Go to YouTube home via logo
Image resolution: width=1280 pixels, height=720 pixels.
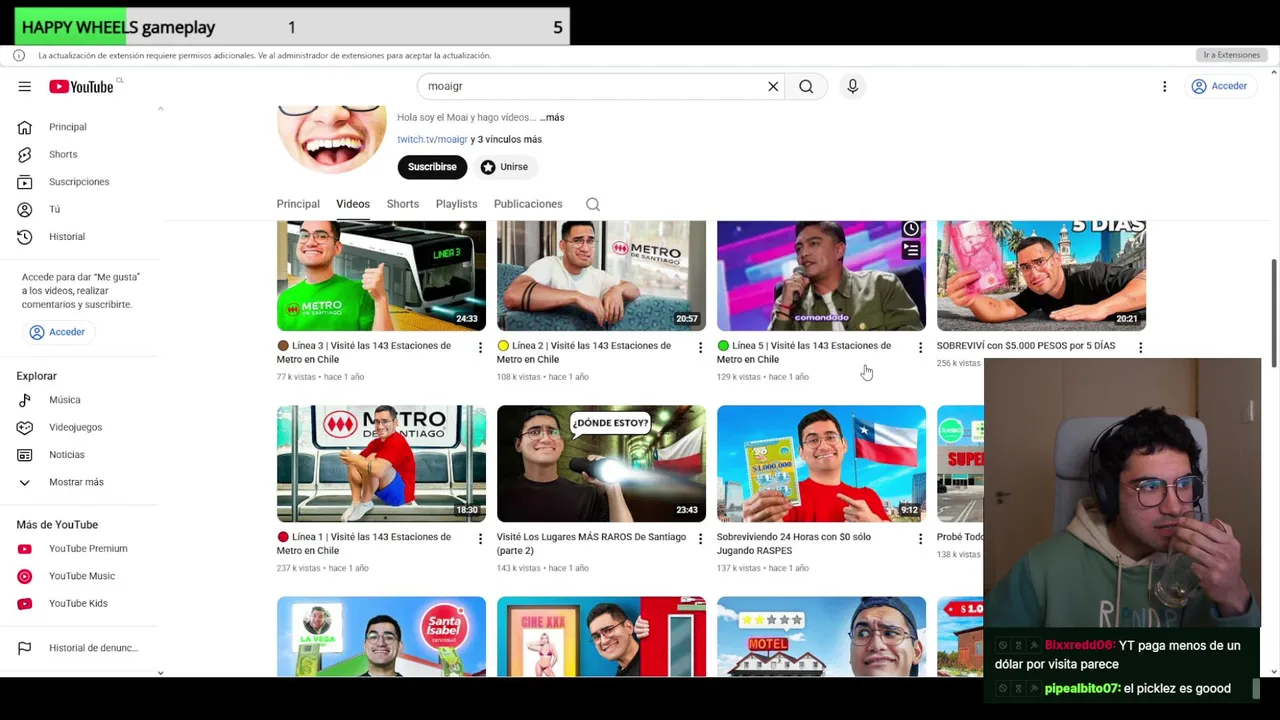(x=81, y=87)
